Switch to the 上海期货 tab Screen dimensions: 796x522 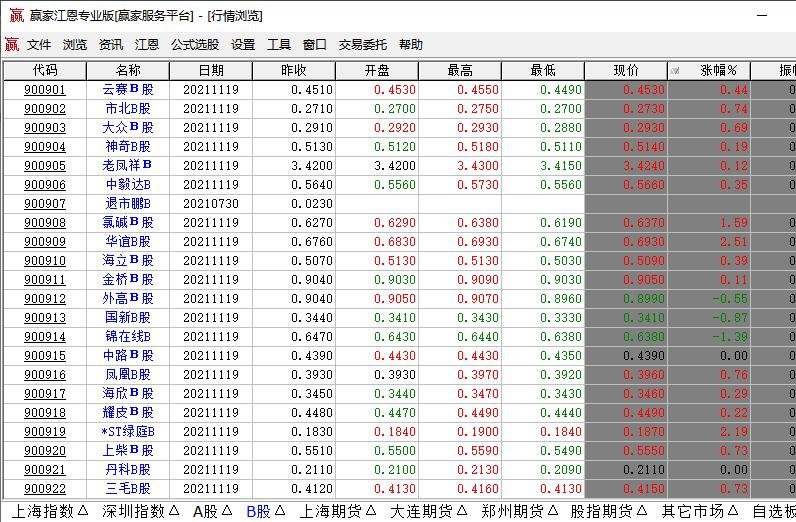pos(338,511)
